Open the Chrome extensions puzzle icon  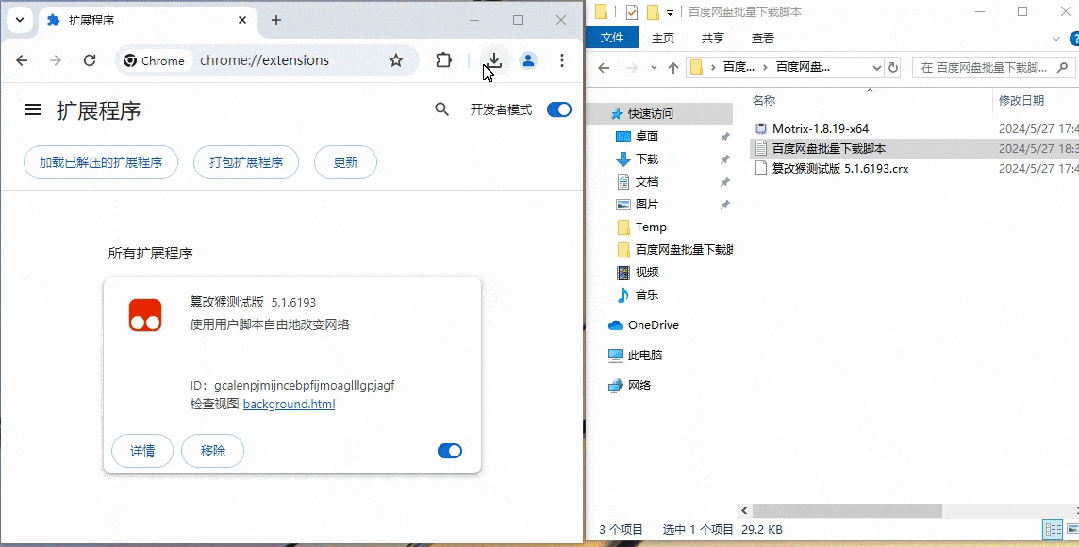(445, 61)
